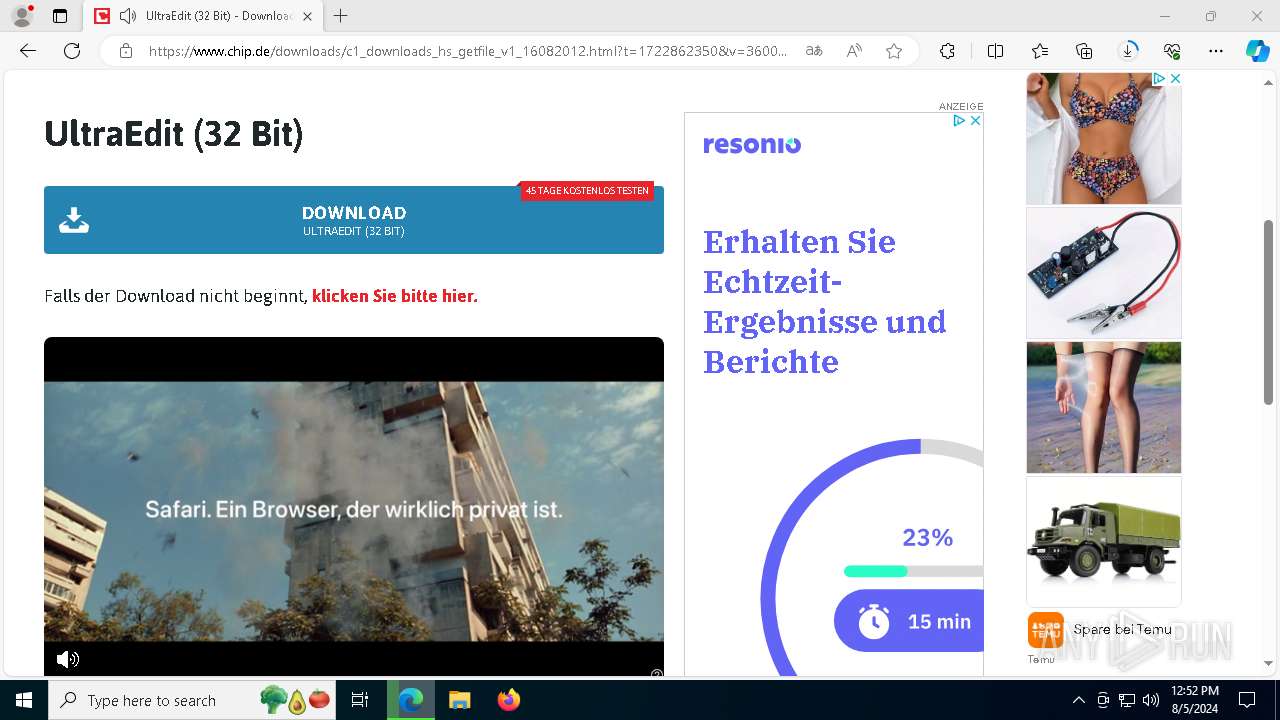
Task: Click the resonio logo in ad
Action: (752, 145)
